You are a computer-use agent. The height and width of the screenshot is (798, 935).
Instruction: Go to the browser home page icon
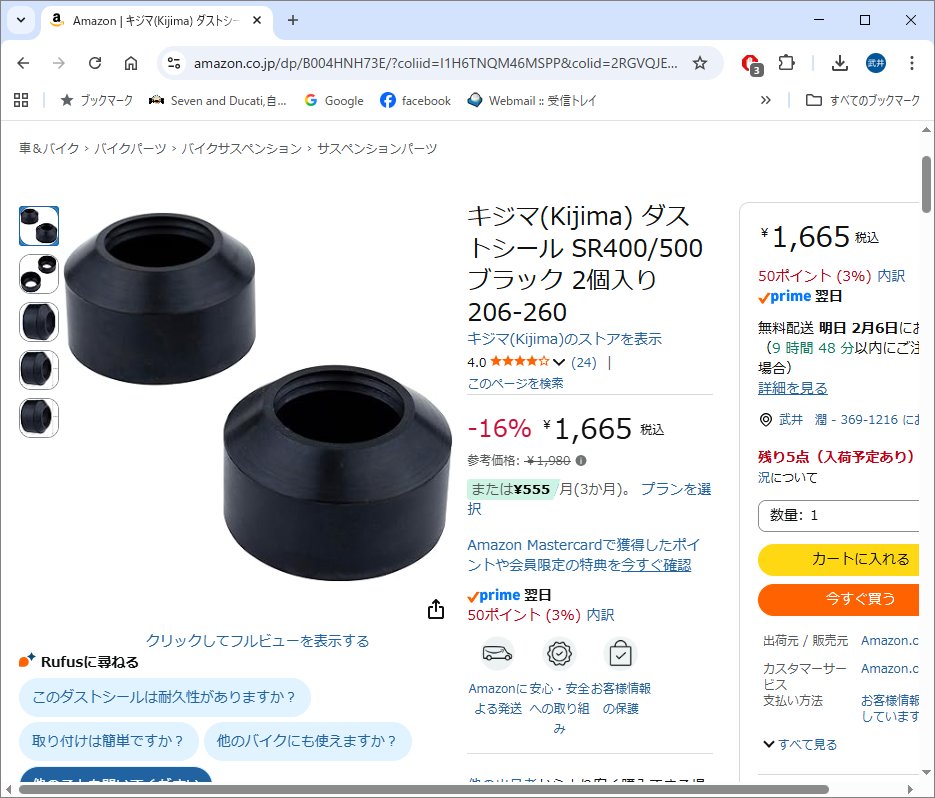131,63
